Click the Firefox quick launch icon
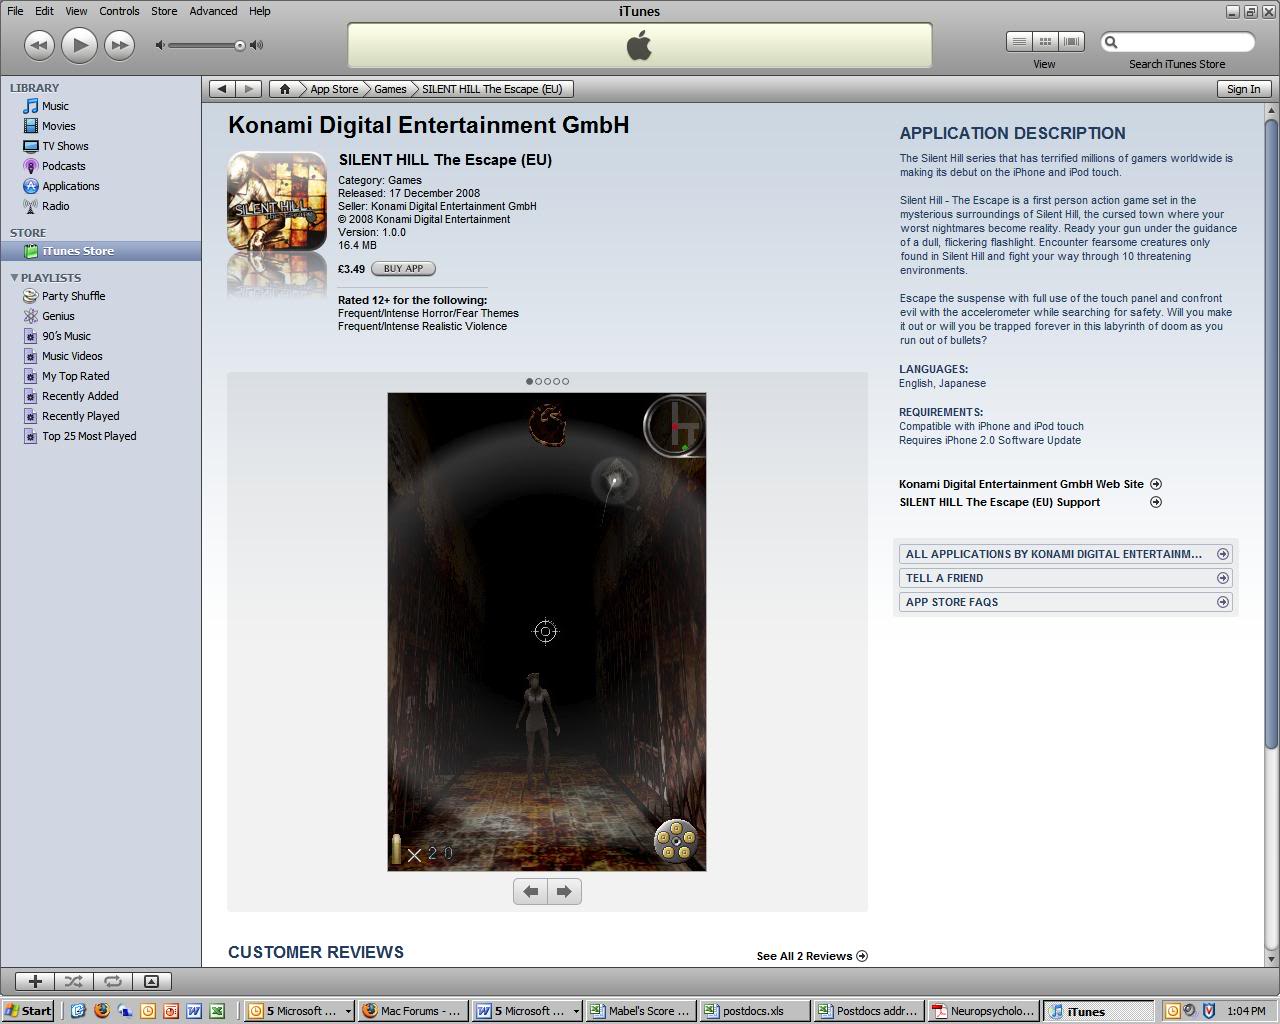Image resolution: width=1280 pixels, height=1024 pixels. (101, 1011)
